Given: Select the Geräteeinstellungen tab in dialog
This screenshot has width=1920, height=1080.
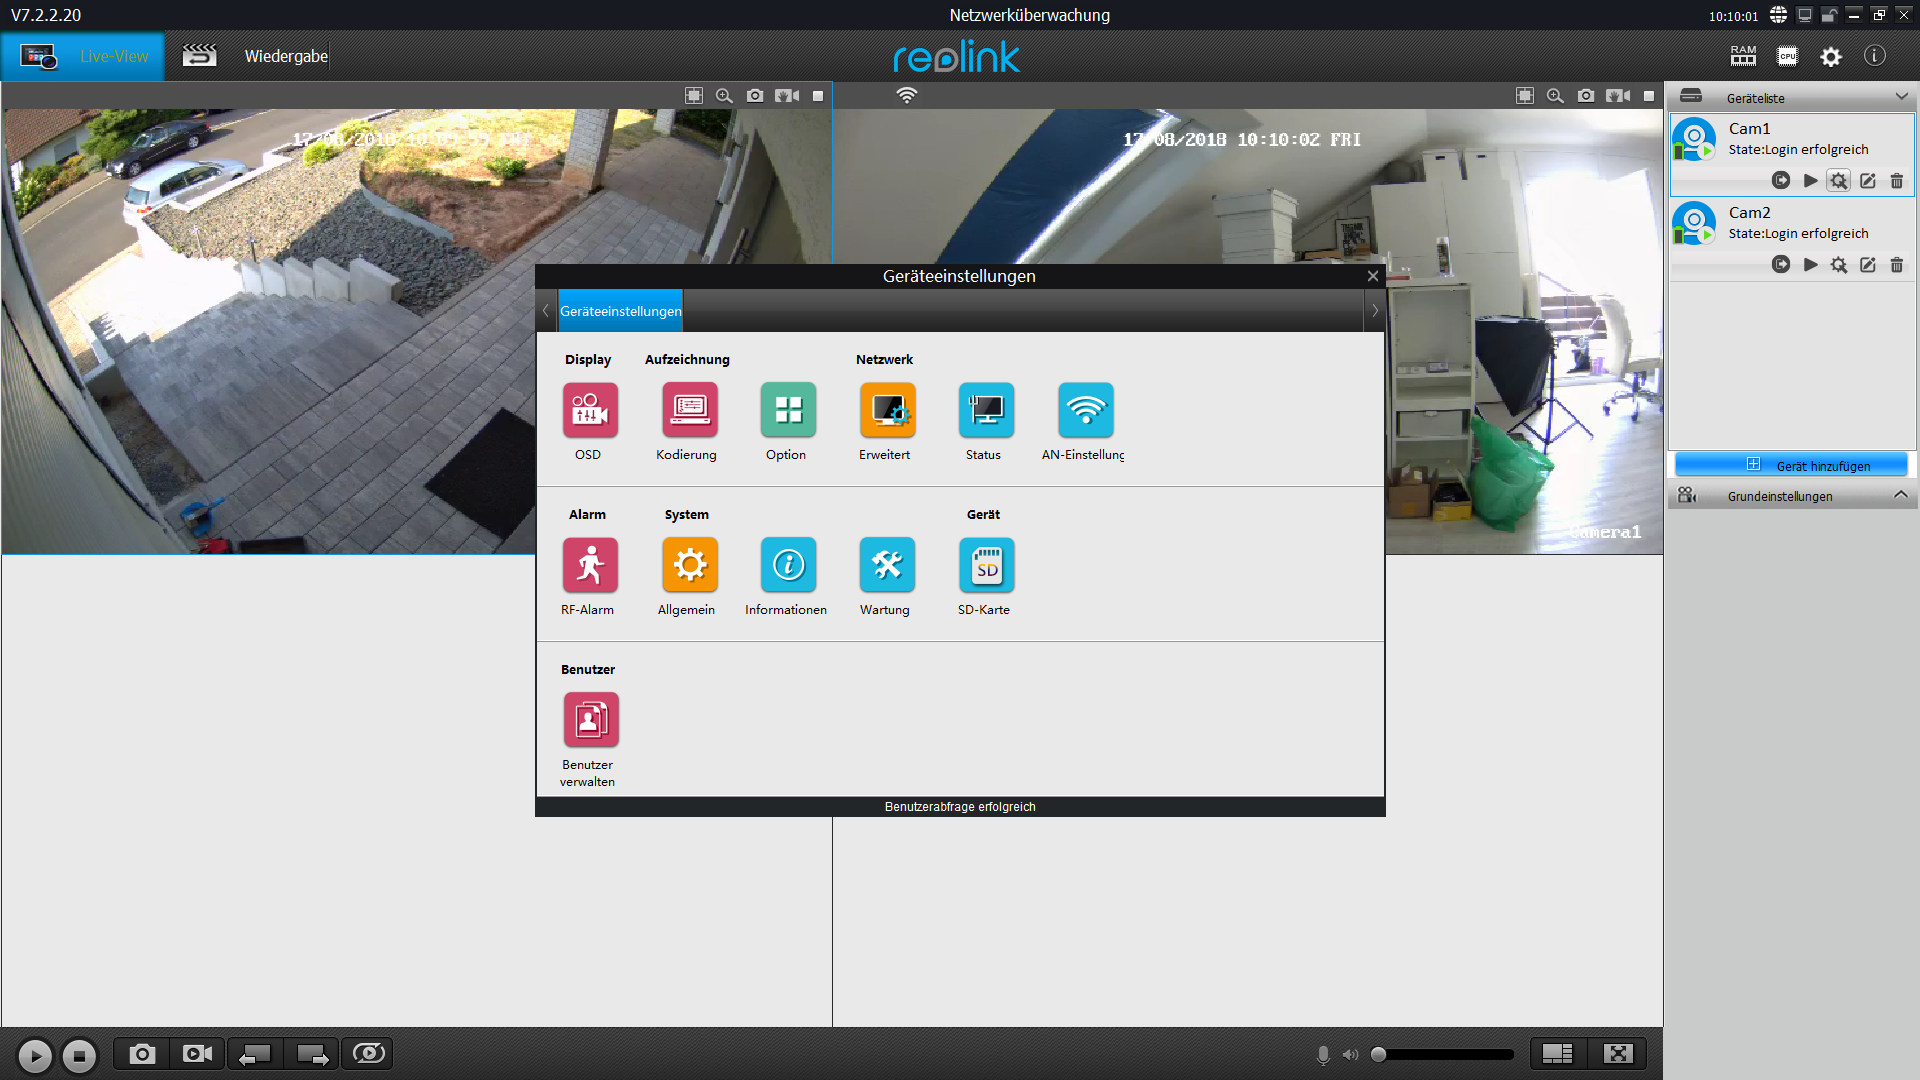Looking at the screenshot, I should click(620, 311).
